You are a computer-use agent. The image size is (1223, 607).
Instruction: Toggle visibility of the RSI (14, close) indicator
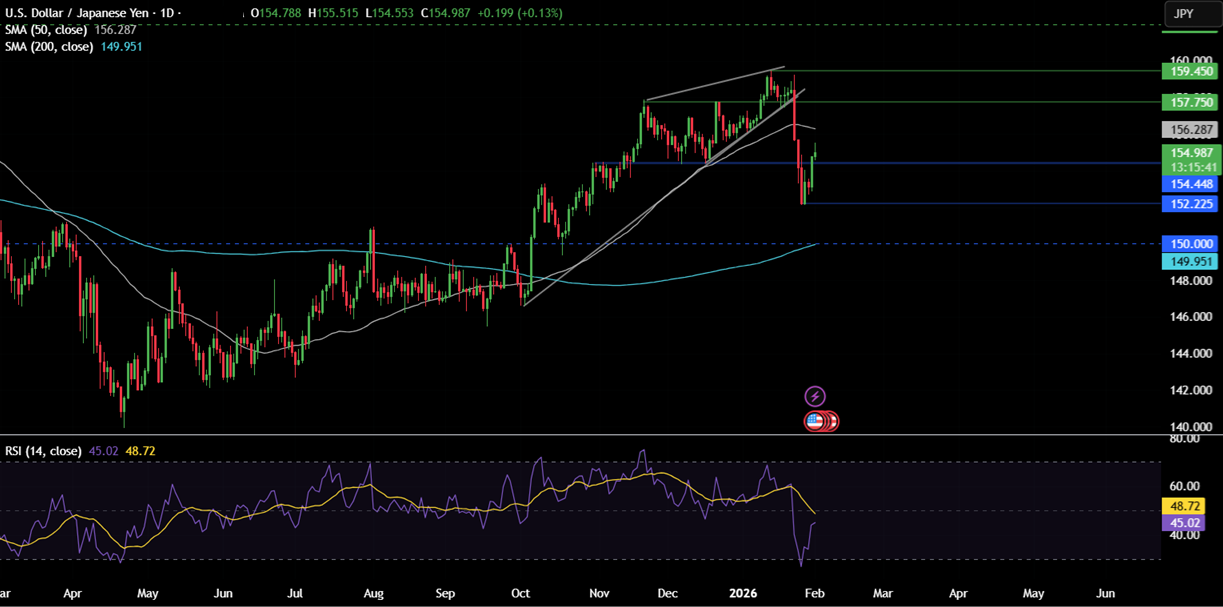tap(45, 451)
